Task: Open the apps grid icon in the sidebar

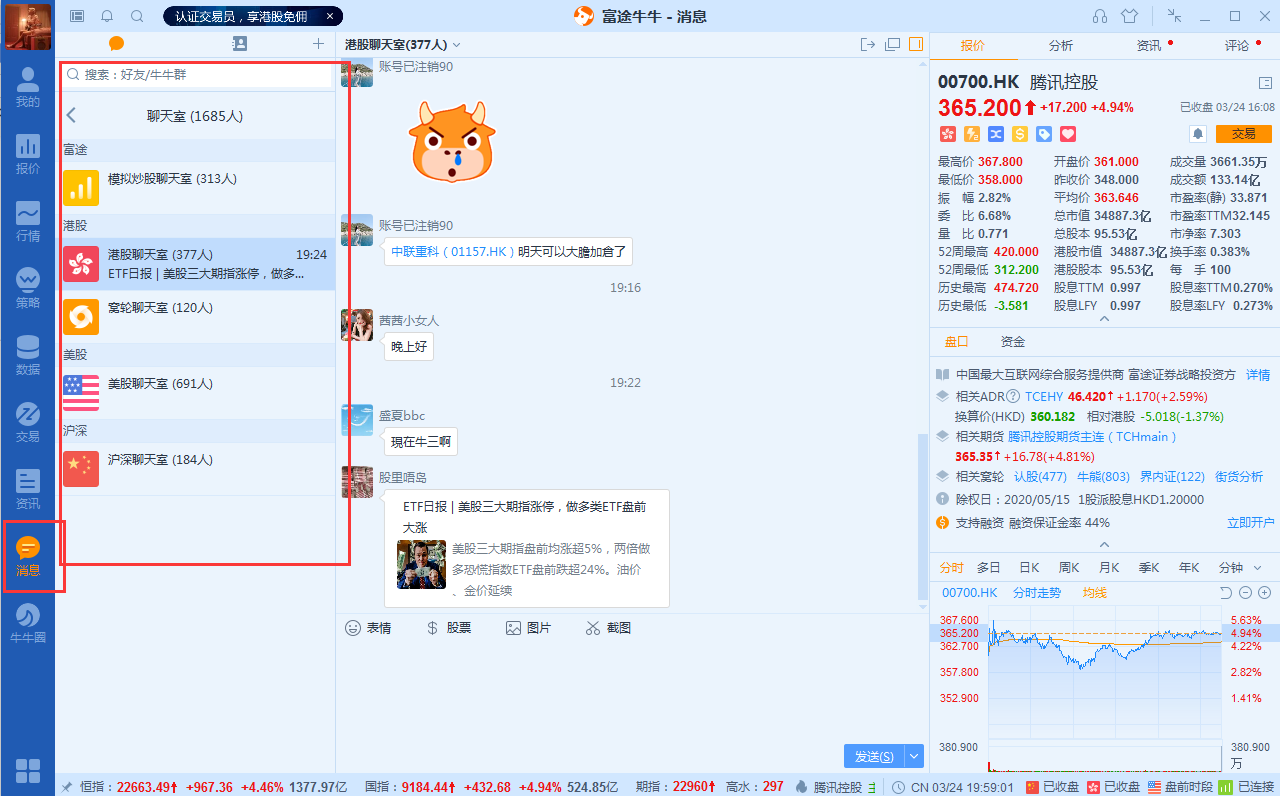Action: point(28,771)
